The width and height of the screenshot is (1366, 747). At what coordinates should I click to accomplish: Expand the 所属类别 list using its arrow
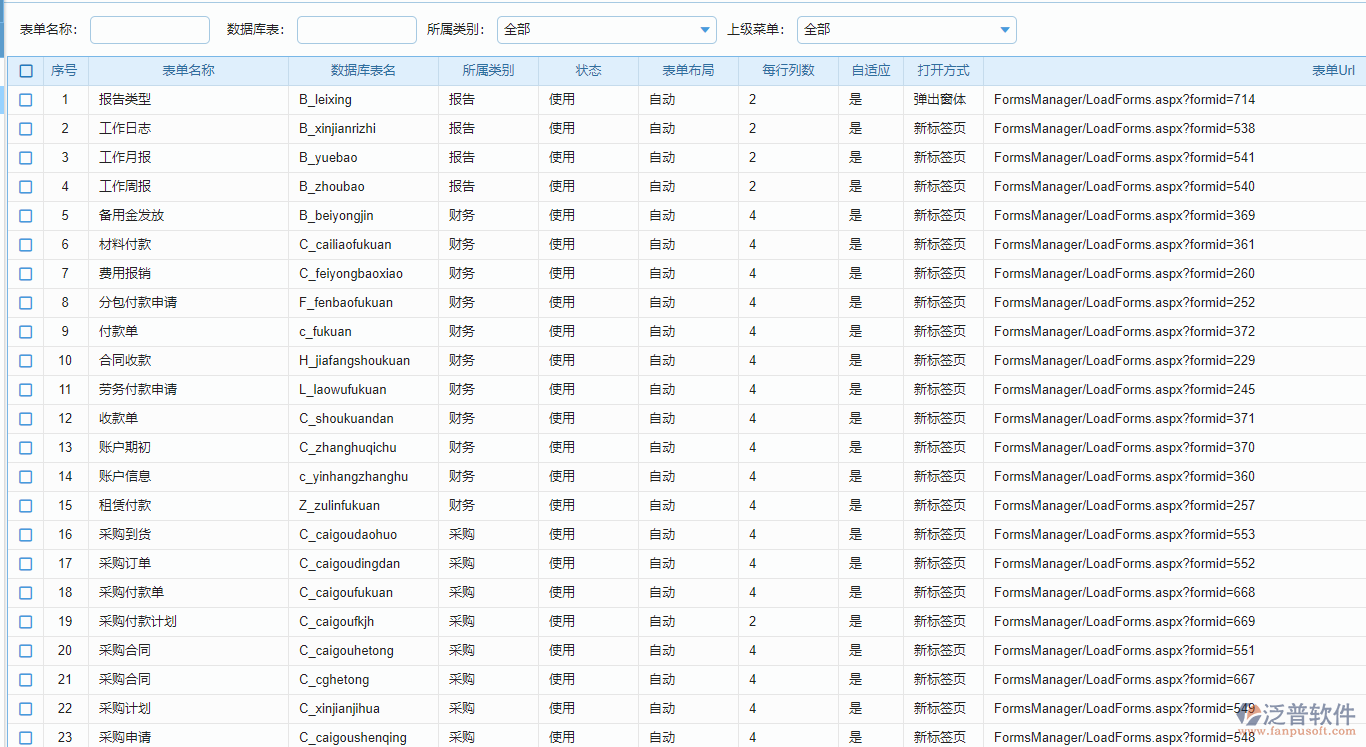[x=706, y=30]
